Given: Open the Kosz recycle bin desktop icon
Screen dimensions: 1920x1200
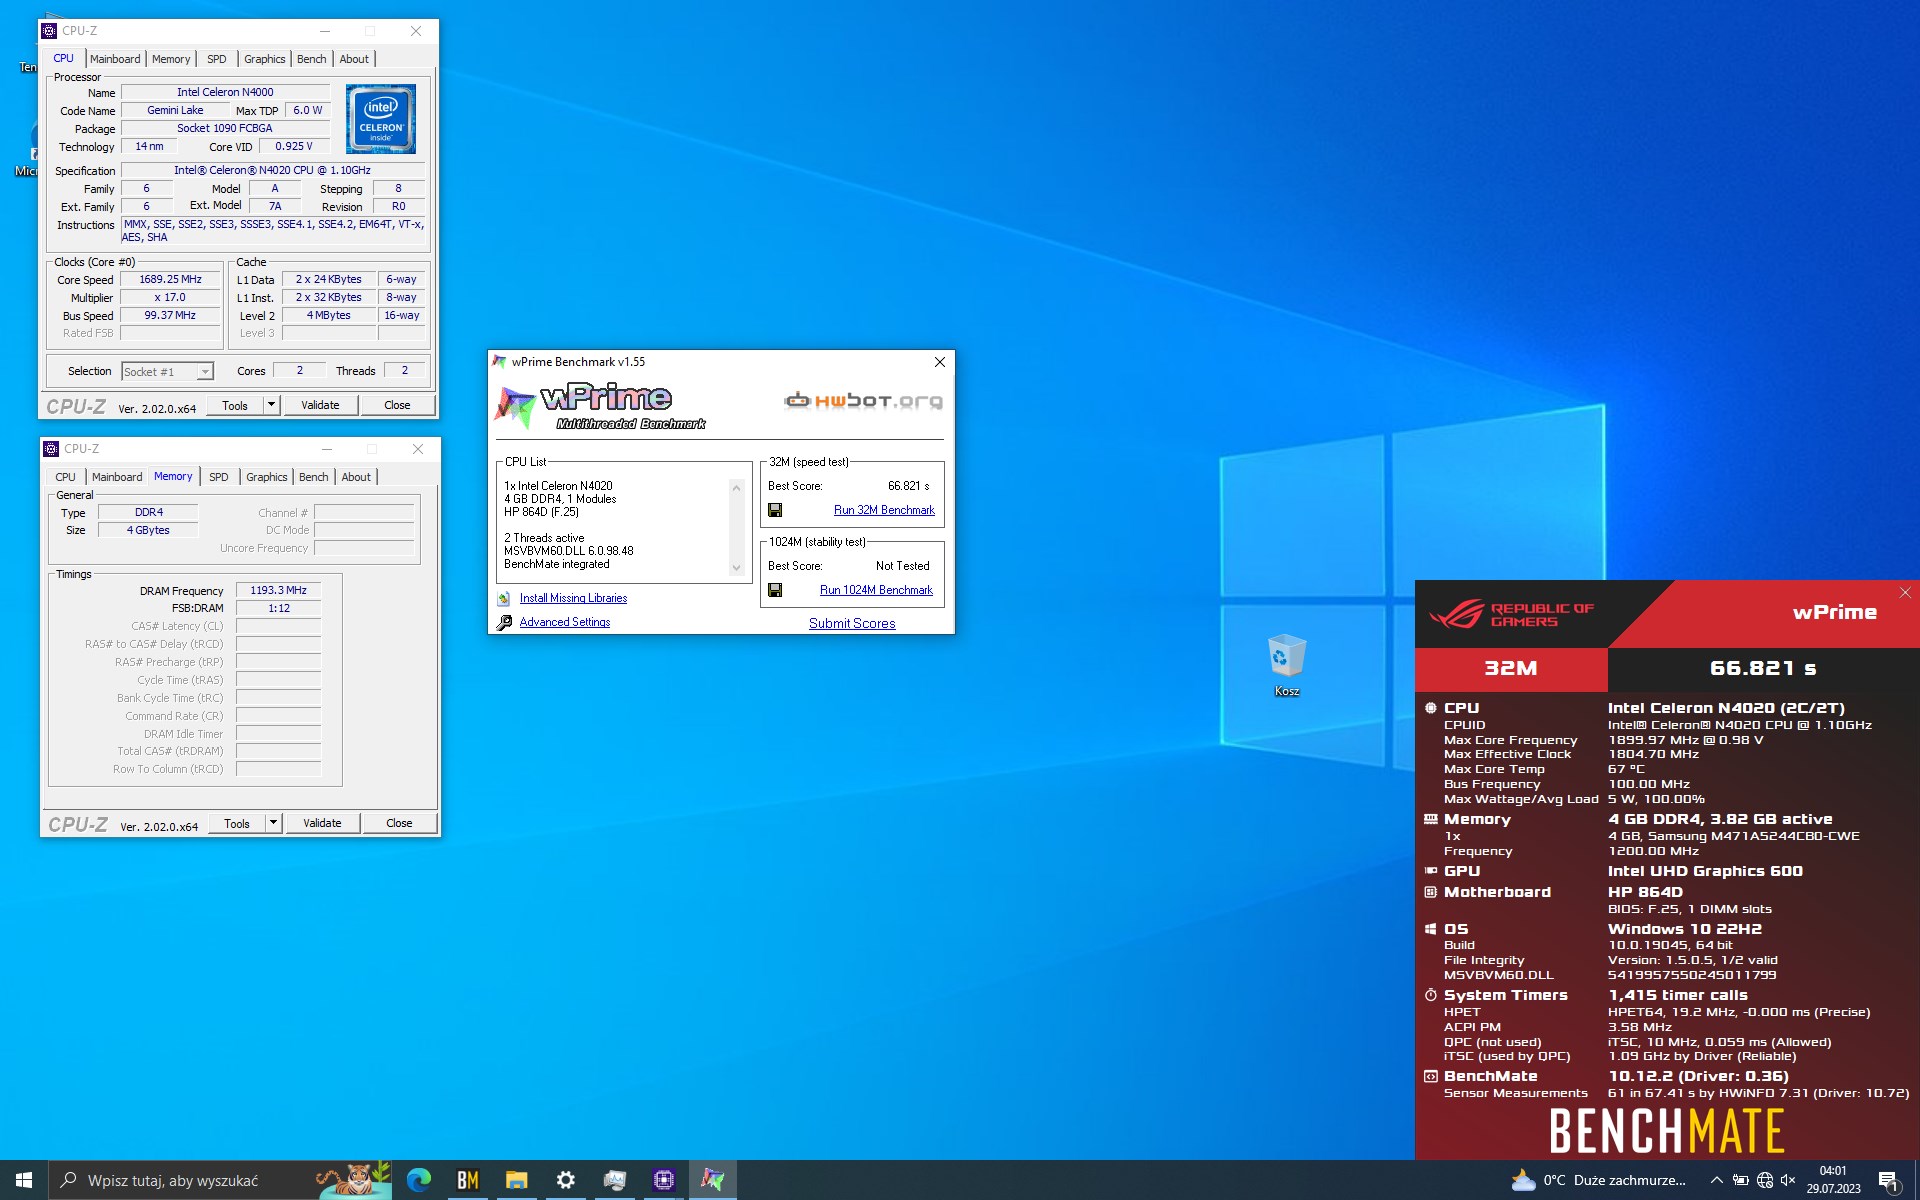Looking at the screenshot, I should 1286,665.
